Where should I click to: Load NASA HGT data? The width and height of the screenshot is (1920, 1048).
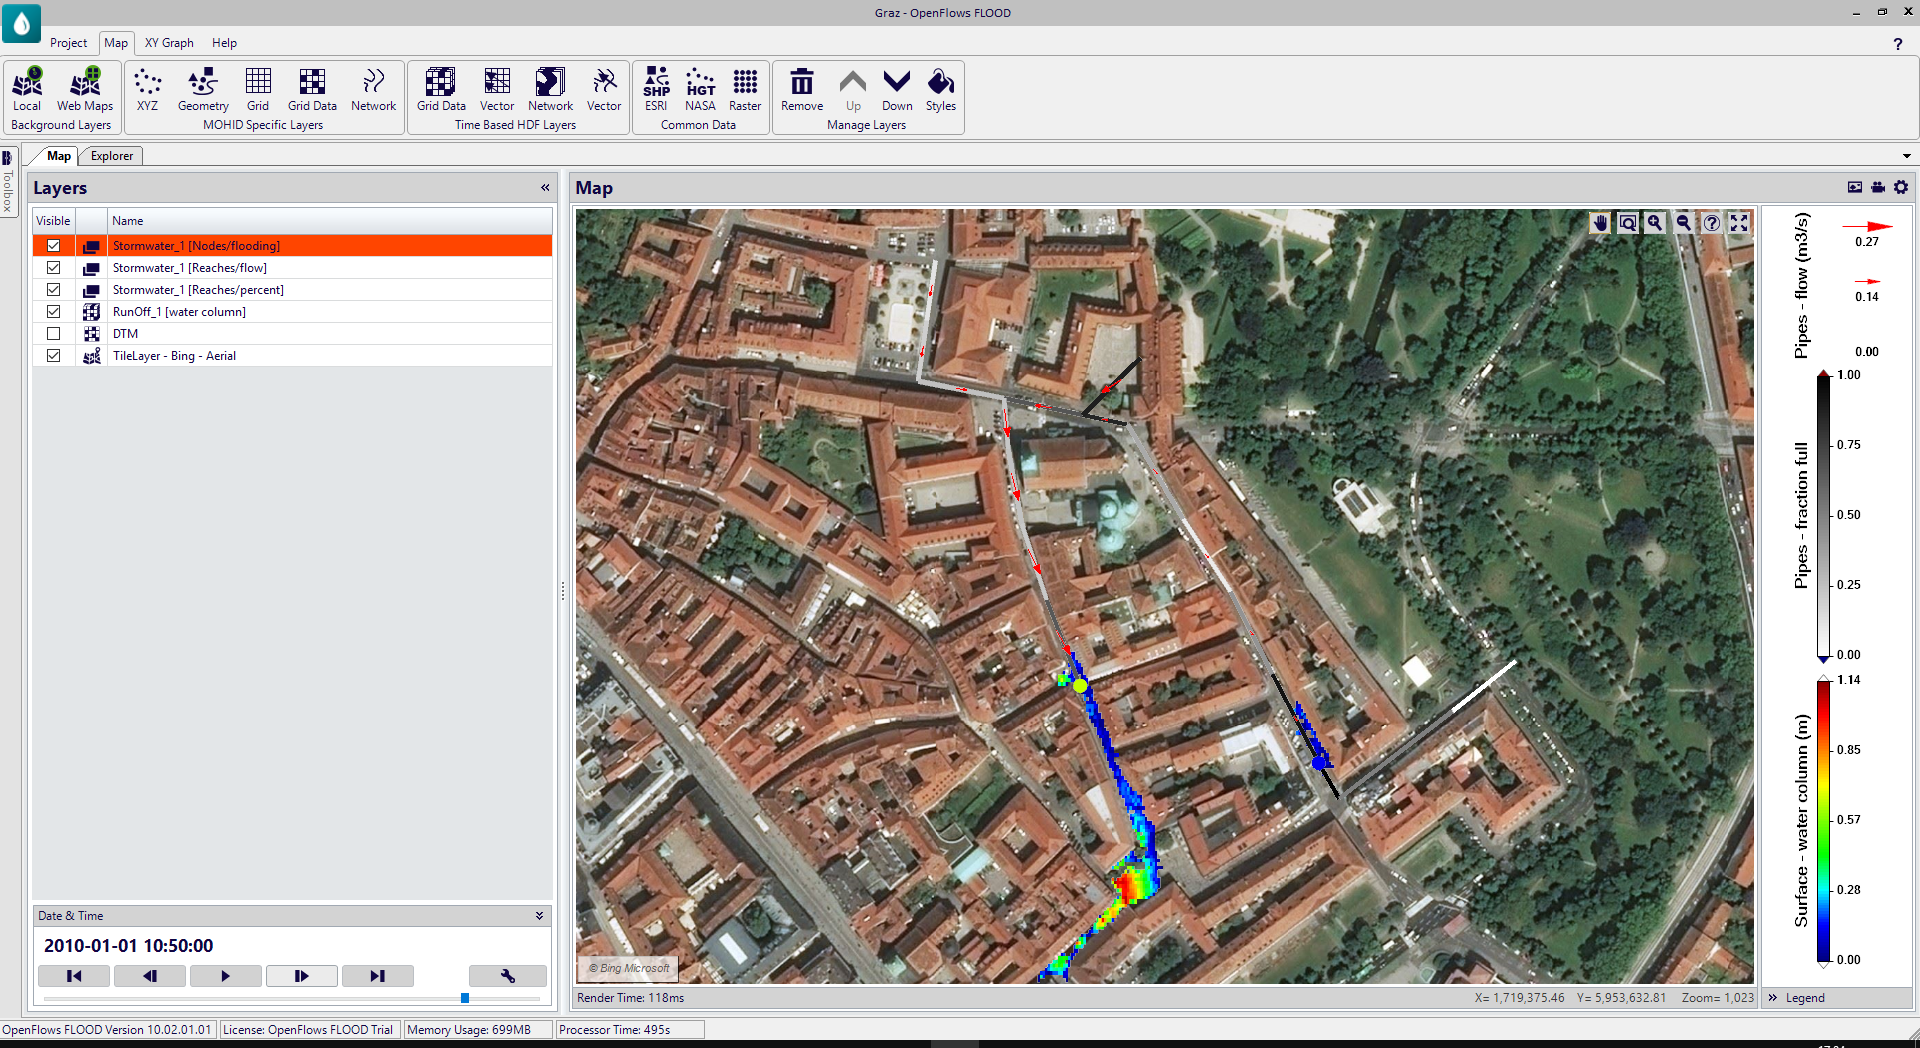point(700,90)
